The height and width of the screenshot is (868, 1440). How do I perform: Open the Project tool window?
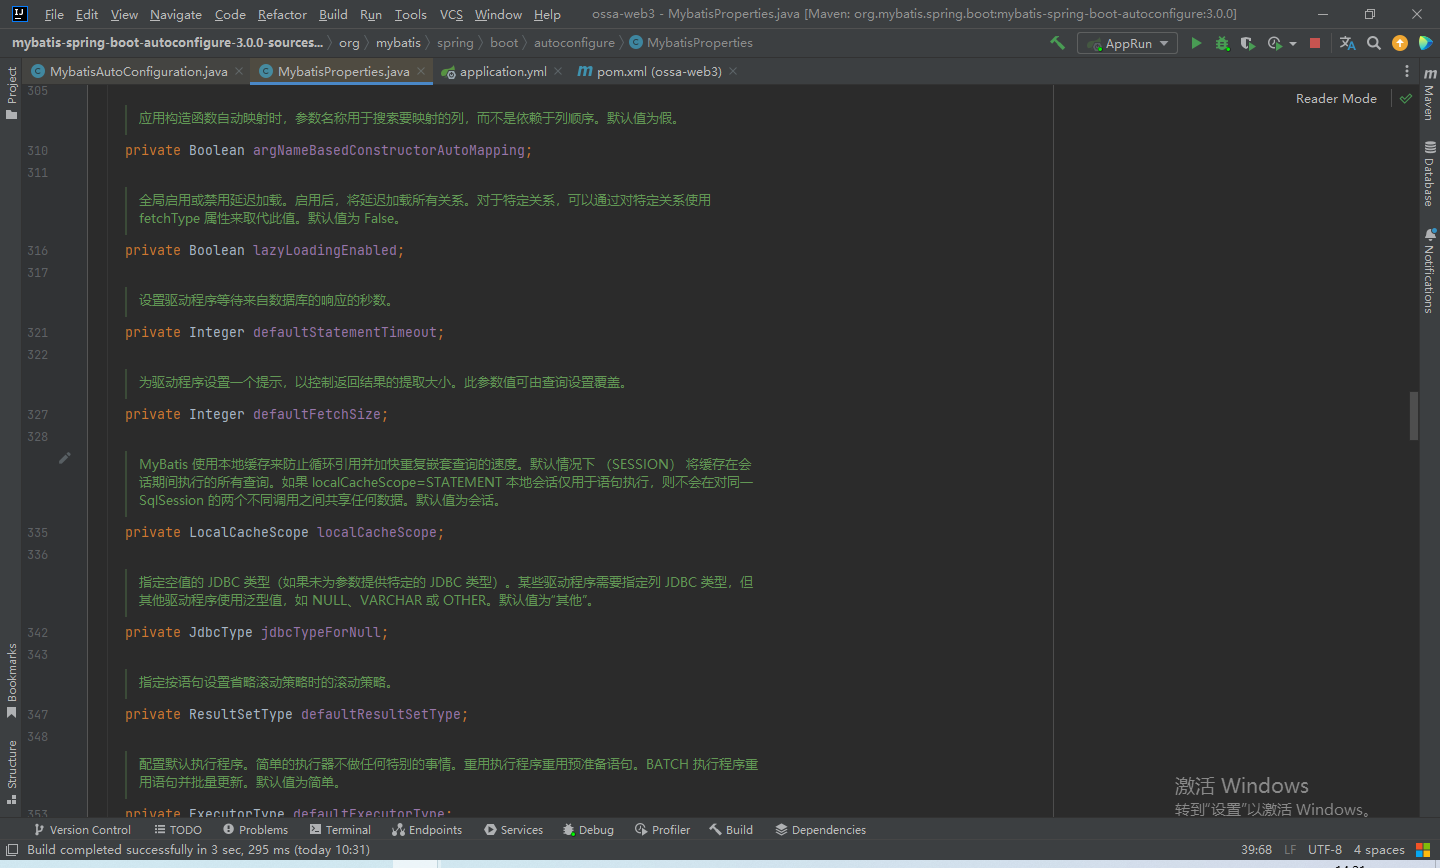pyautogui.click(x=11, y=92)
